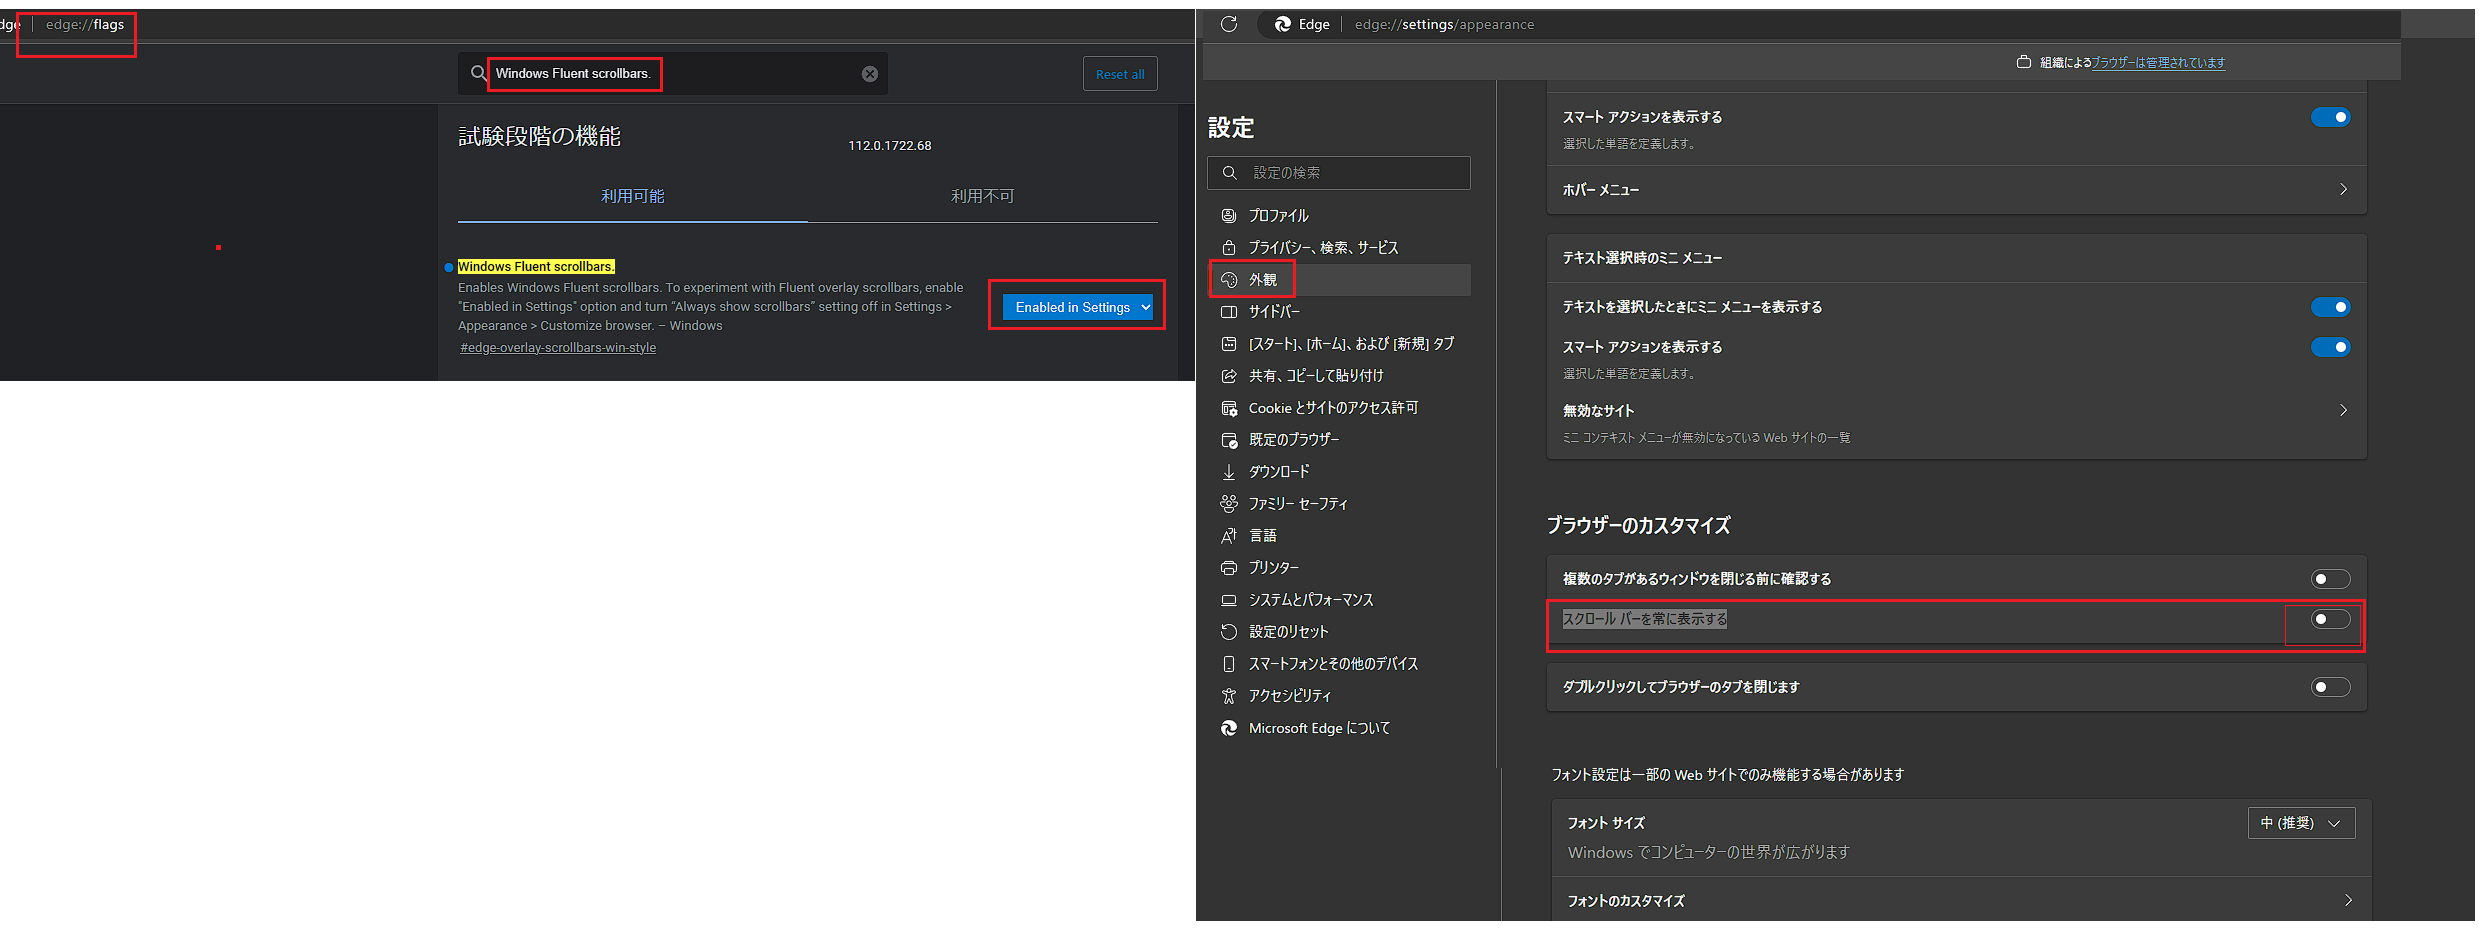
Task: Click the サイドバー sidebar panel icon
Action: pyautogui.click(x=1229, y=312)
